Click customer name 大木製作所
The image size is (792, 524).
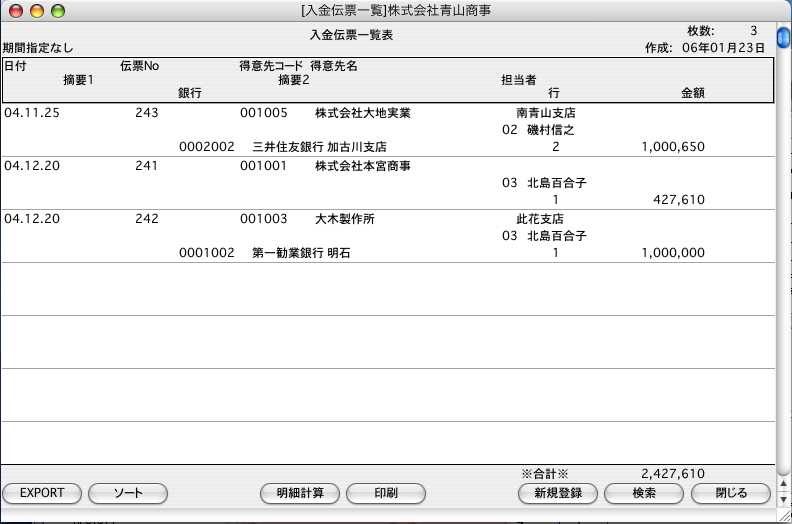click(x=344, y=218)
